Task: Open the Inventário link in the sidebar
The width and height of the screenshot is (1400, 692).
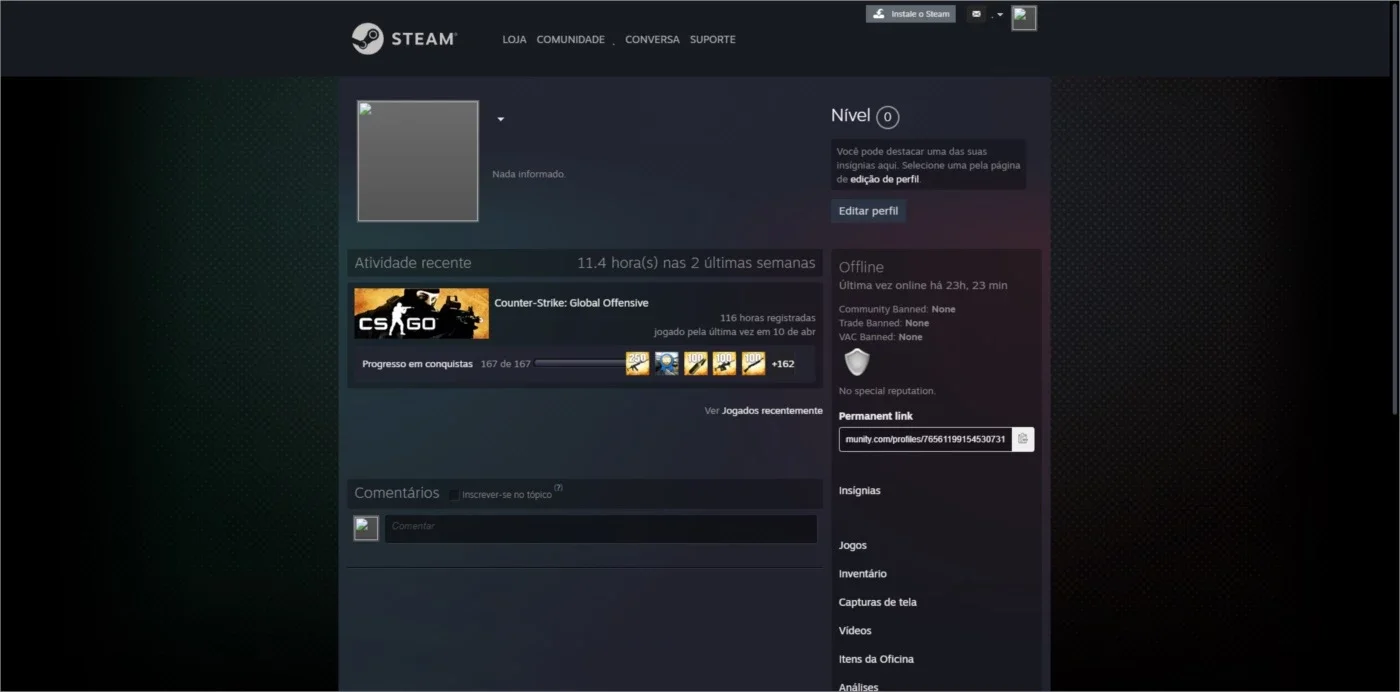Action: click(x=863, y=574)
